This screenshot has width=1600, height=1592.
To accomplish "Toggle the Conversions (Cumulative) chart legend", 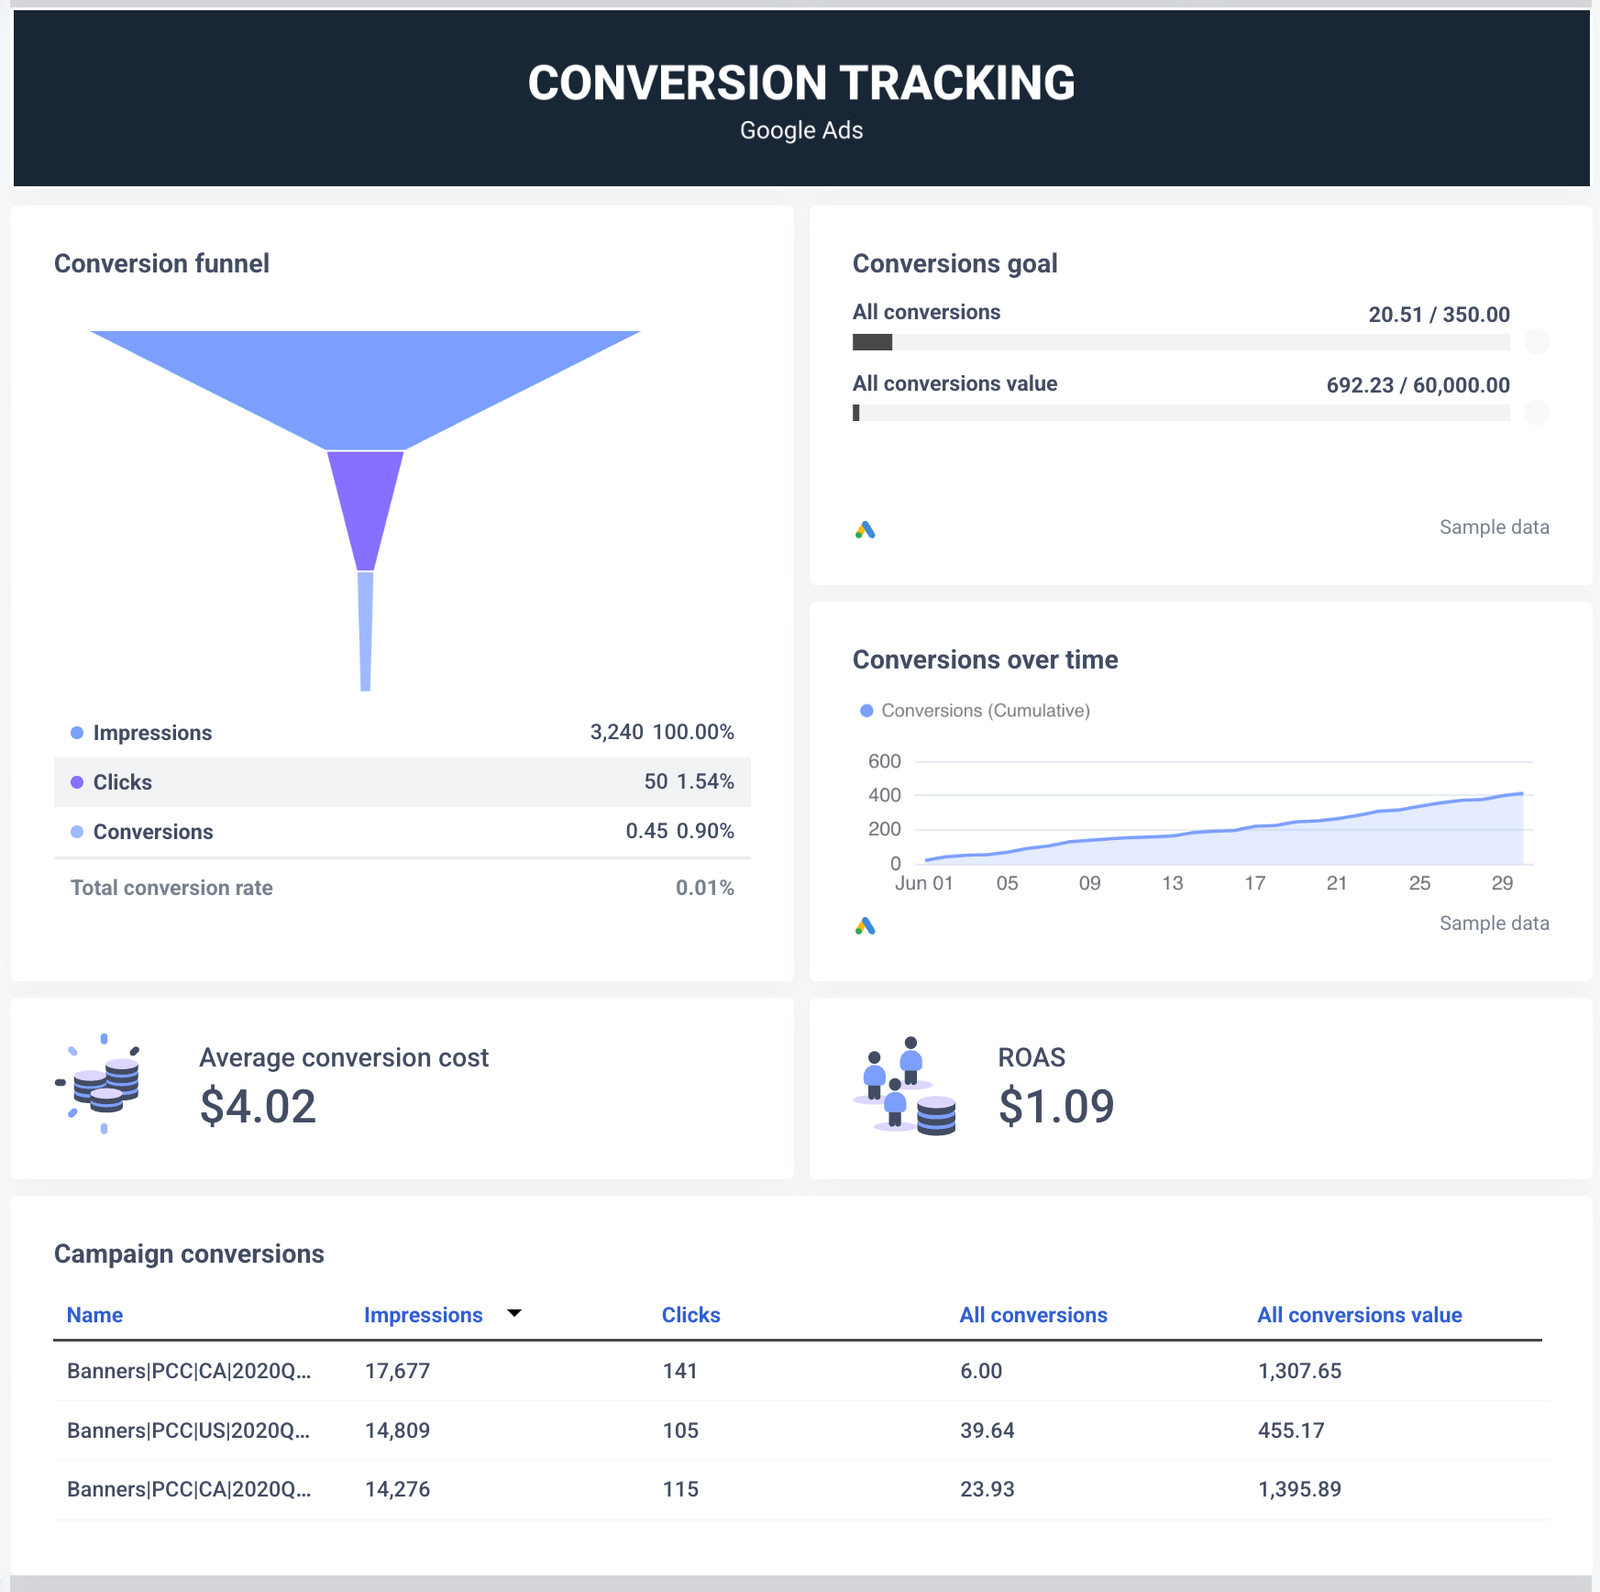I will point(975,710).
